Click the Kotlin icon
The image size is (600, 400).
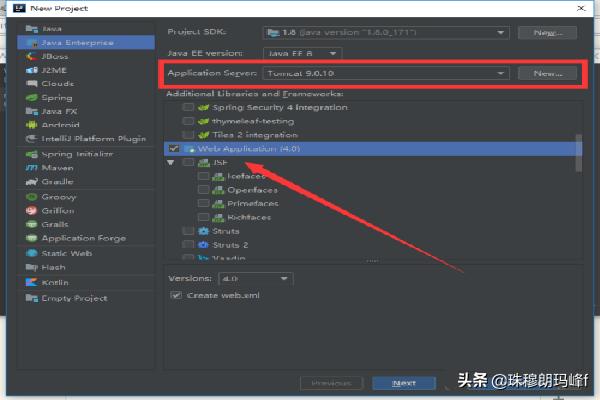pyautogui.click(x=32, y=282)
